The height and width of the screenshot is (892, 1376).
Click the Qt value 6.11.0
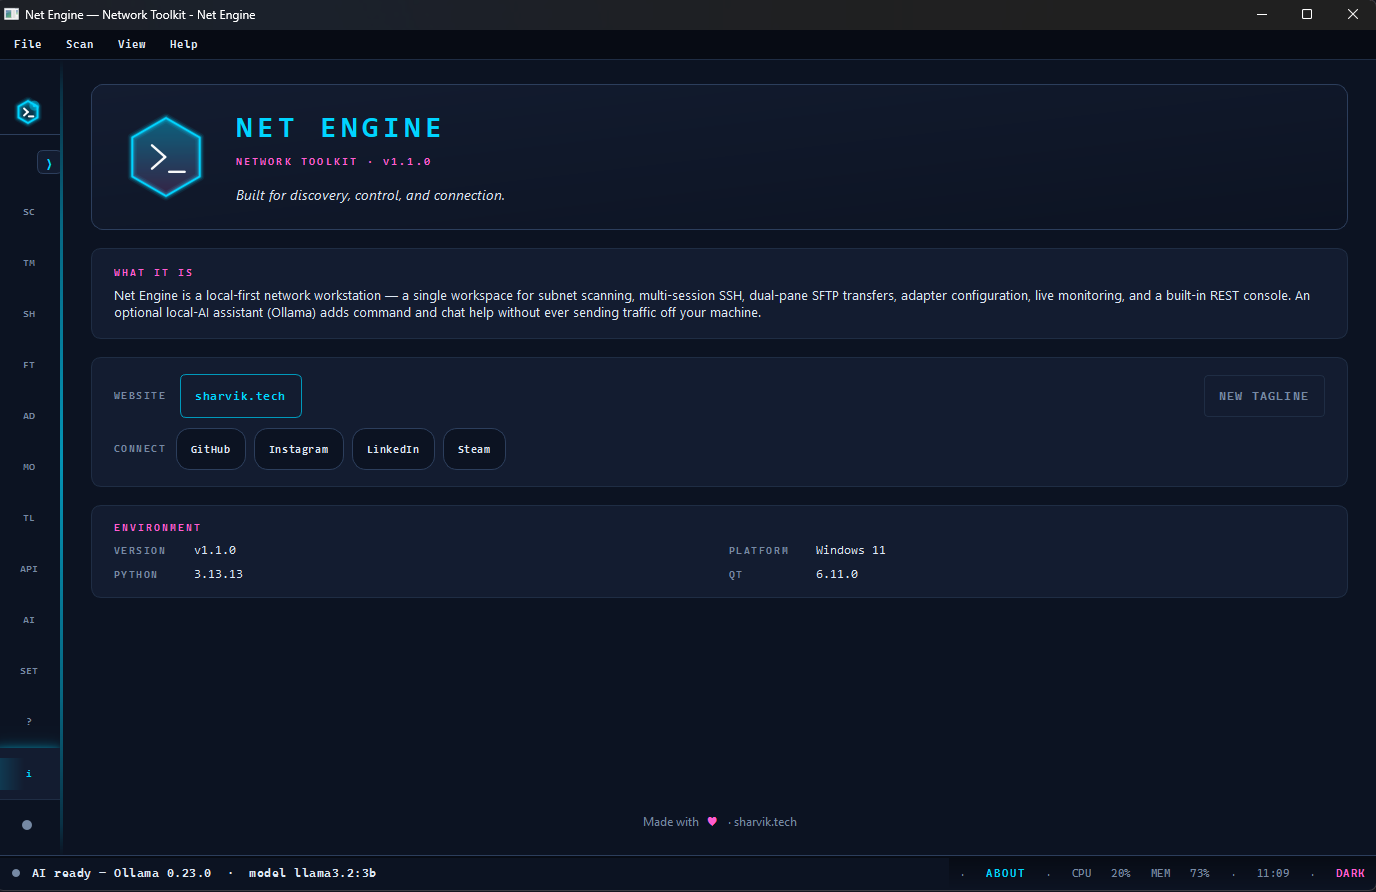click(x=837, y=574)
